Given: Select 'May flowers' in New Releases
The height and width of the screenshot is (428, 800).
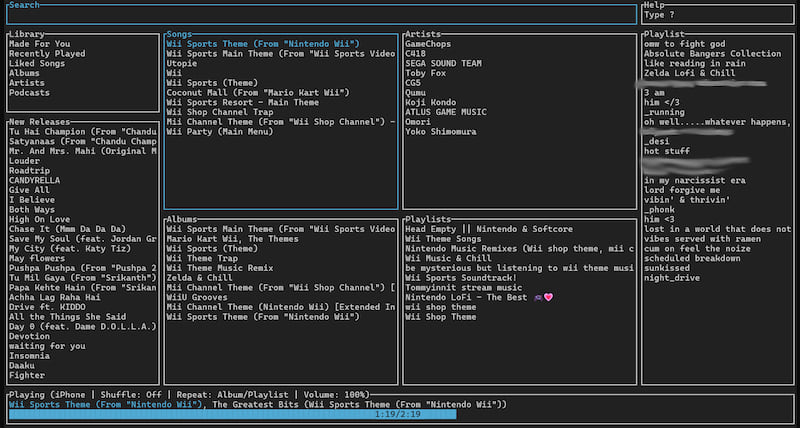Looking at the screenshot, I should point(35,258).
